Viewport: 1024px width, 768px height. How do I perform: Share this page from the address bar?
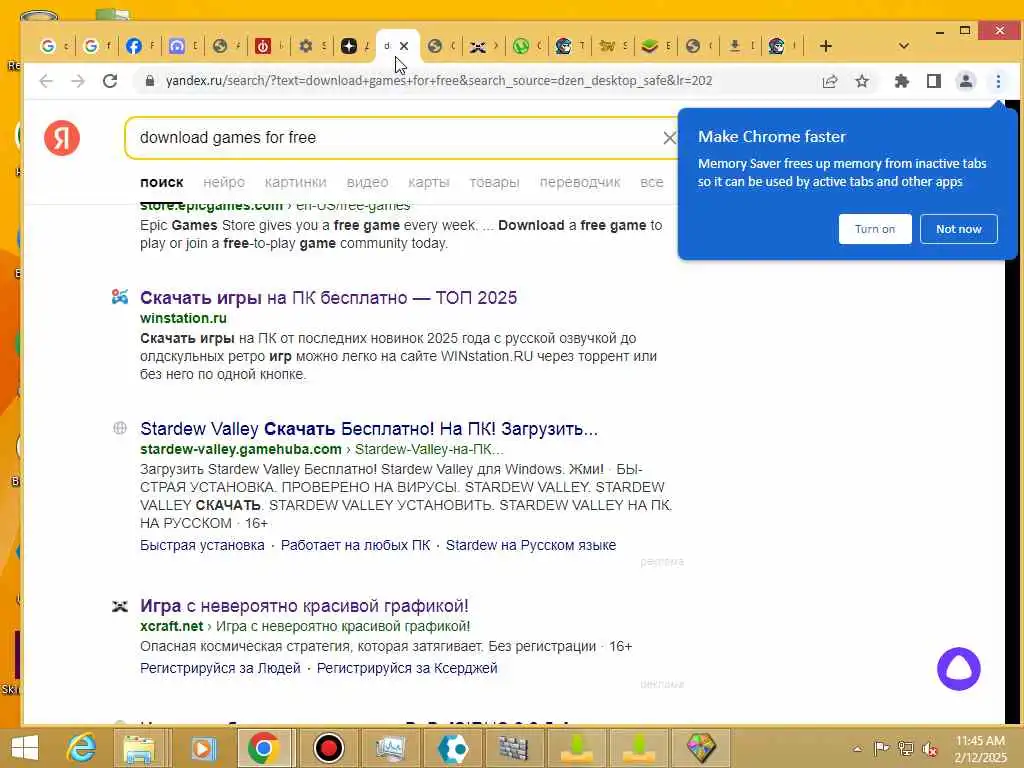(x=830, y=81)
